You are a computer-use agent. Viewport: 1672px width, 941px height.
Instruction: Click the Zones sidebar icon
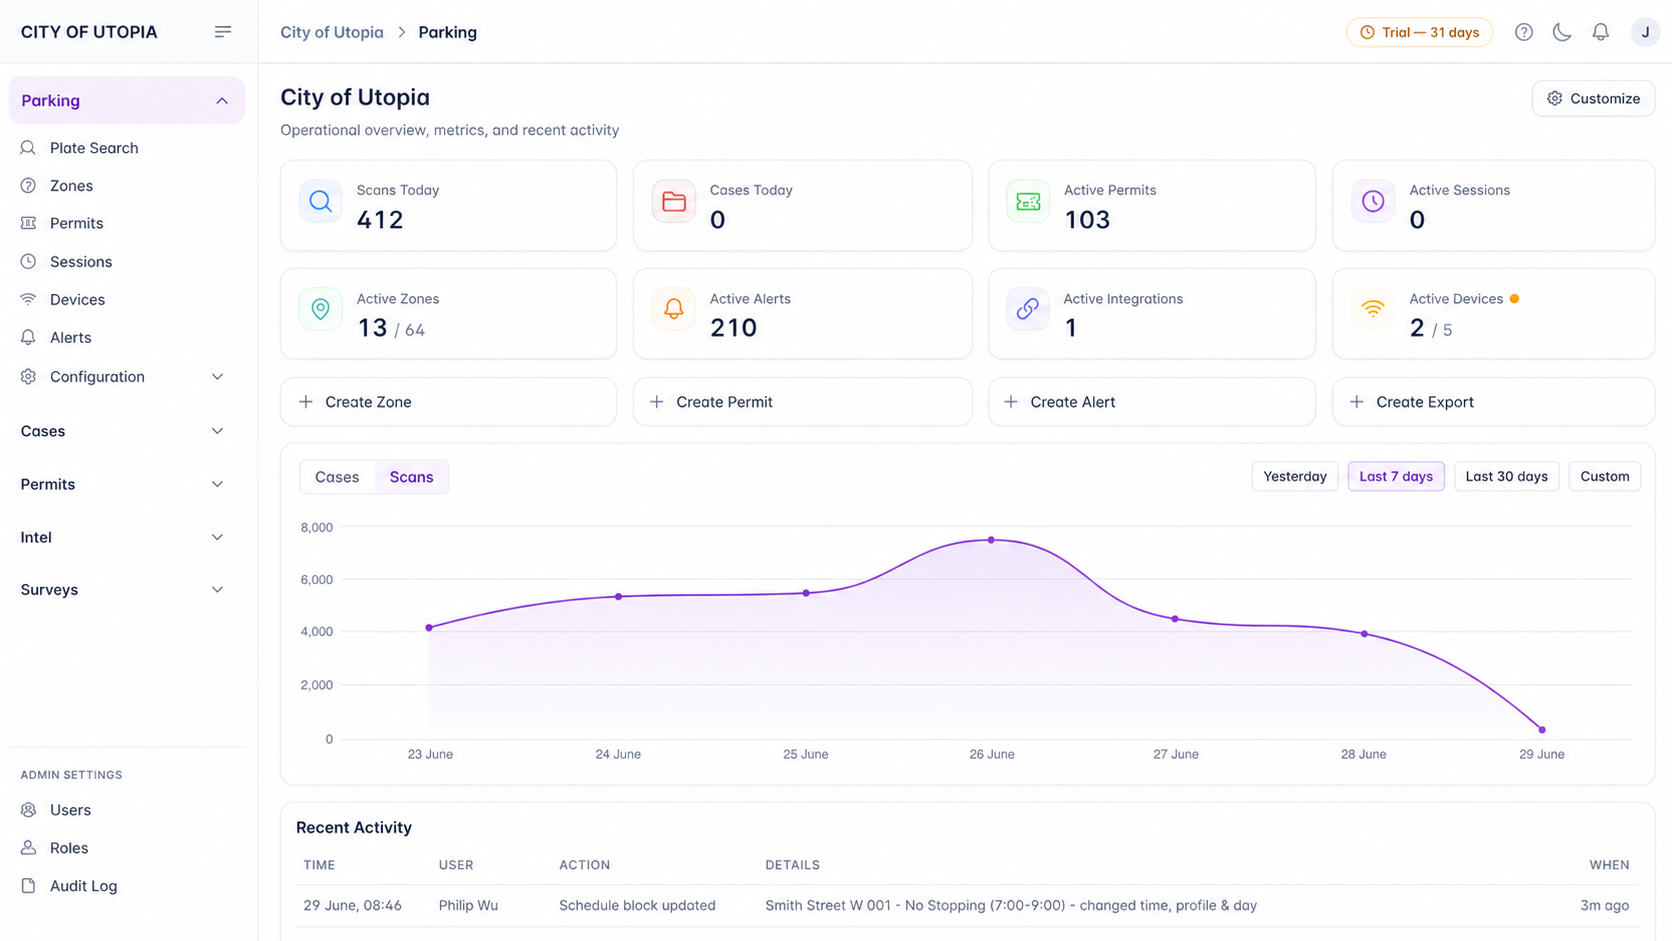pos(28,186)
